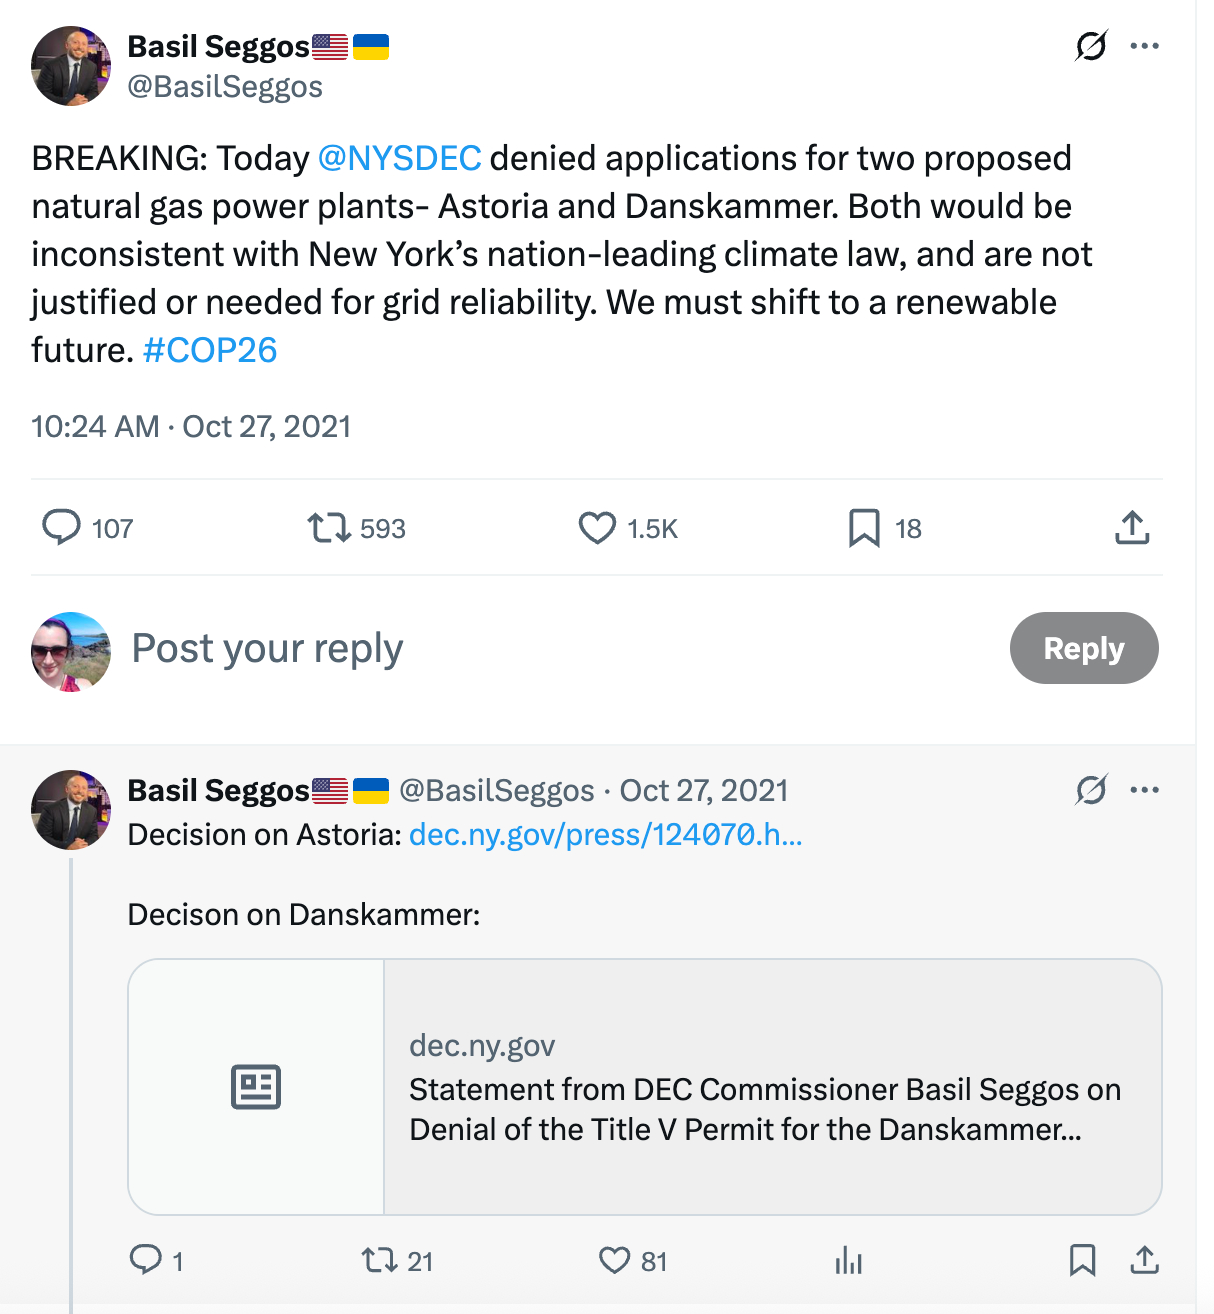View analytics of the threaded reply
Screen dimensions: 1214x1314
pyautogui.click(x=848, y=1261)
